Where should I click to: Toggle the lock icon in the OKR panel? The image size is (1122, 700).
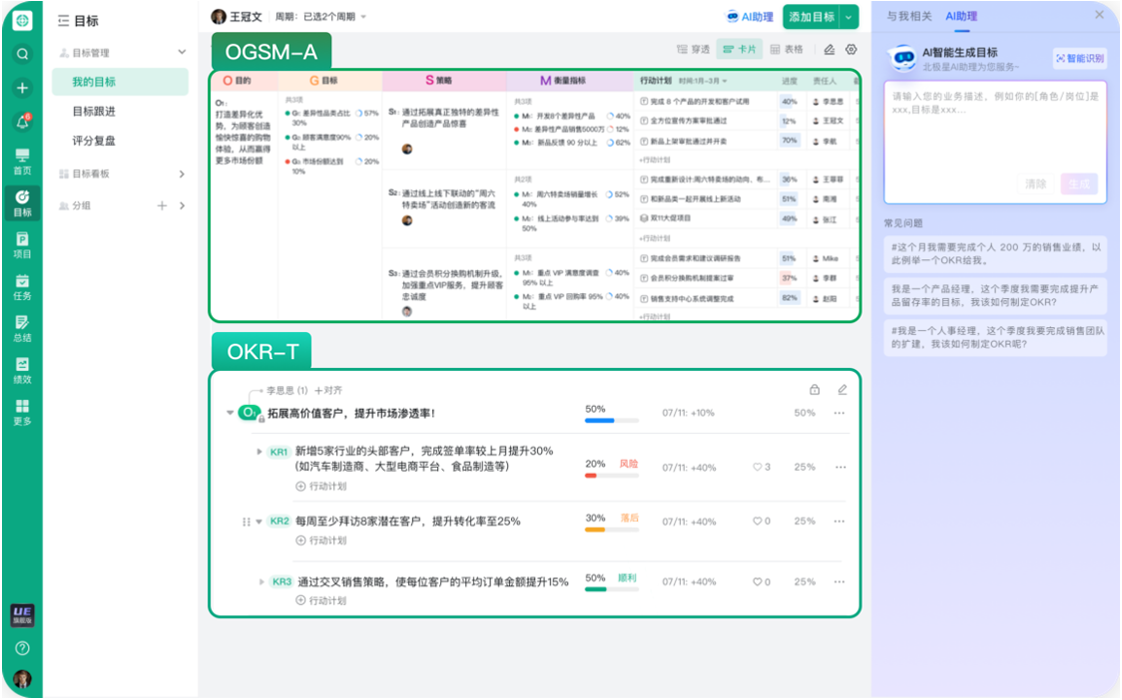[815, 389]
